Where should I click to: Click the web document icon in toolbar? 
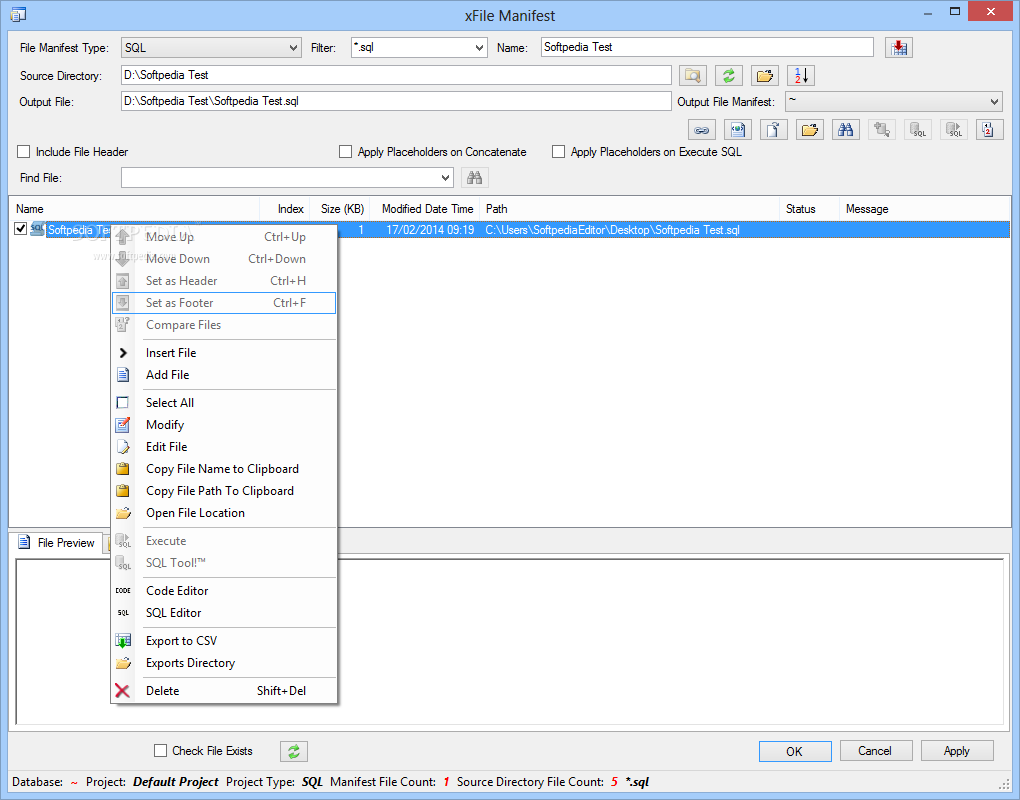tap(738, 129)
